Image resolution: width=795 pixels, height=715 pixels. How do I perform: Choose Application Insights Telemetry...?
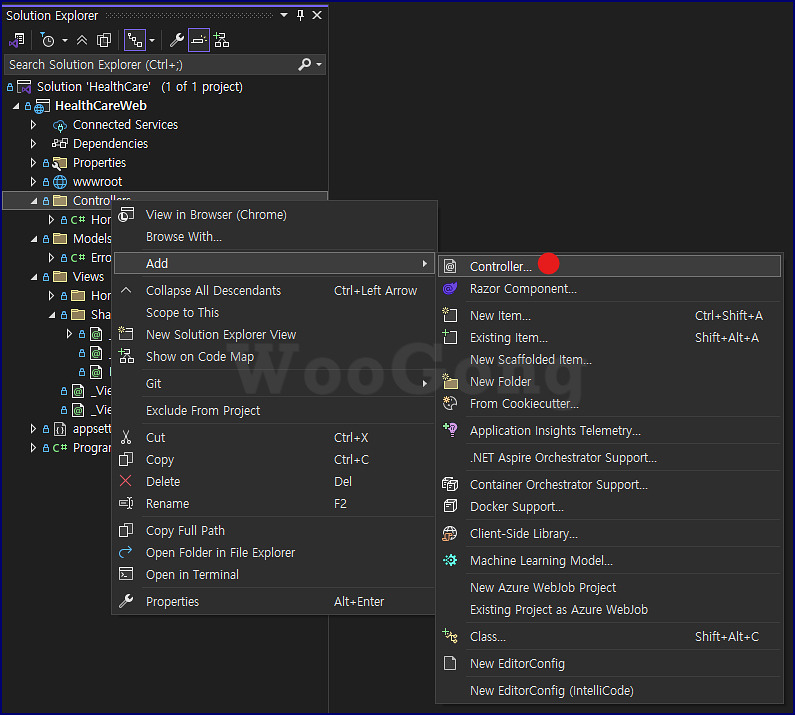[609, 431]
